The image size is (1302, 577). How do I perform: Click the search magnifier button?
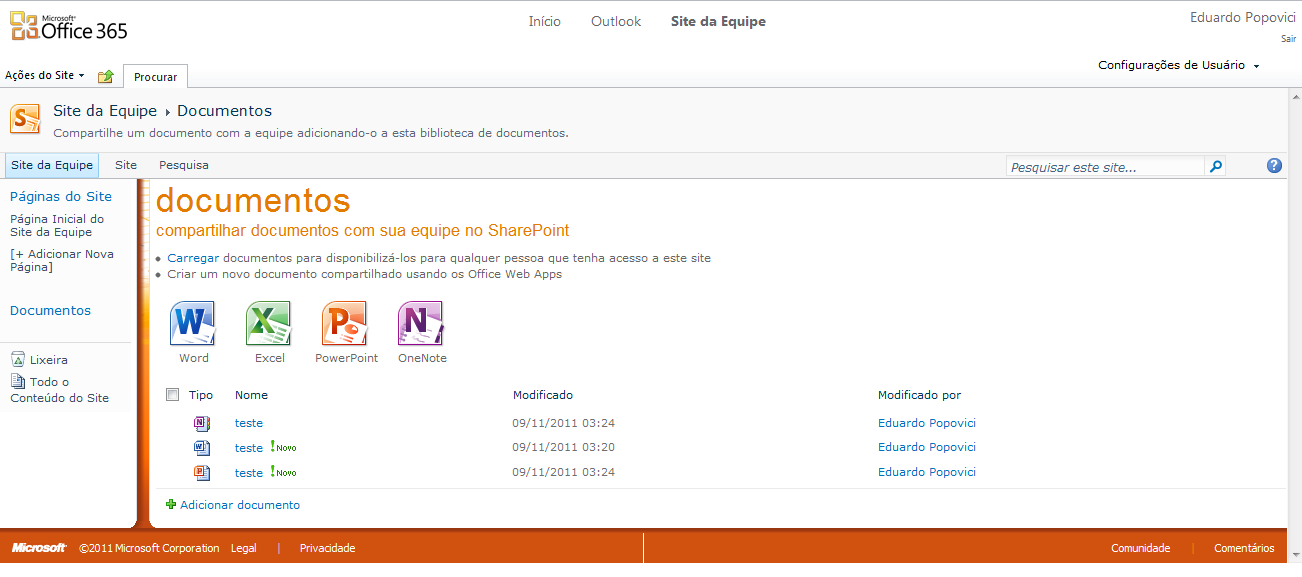pyautogui.click(x=1215, y=167)
